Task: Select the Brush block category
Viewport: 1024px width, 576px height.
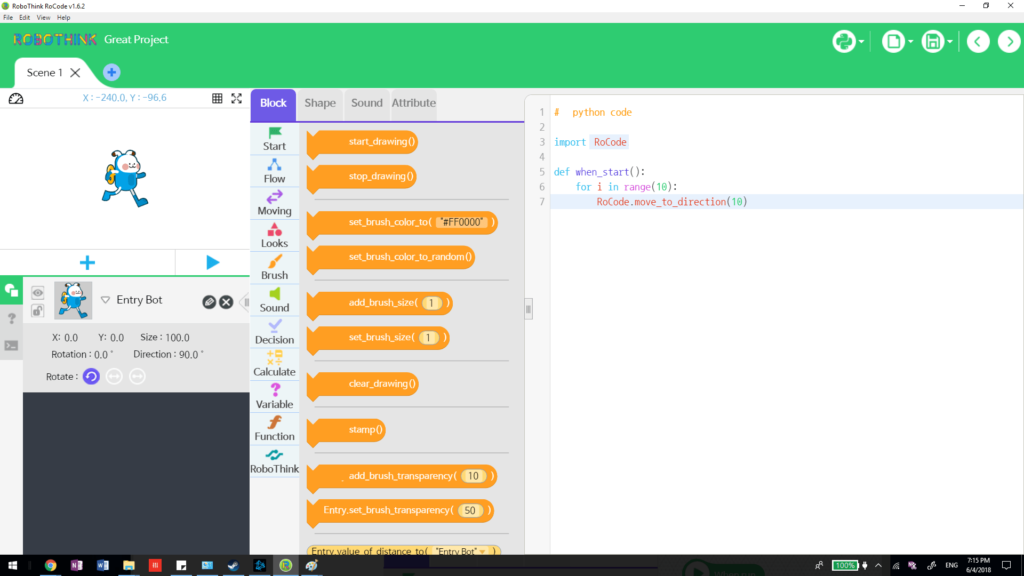Action: 274,265
